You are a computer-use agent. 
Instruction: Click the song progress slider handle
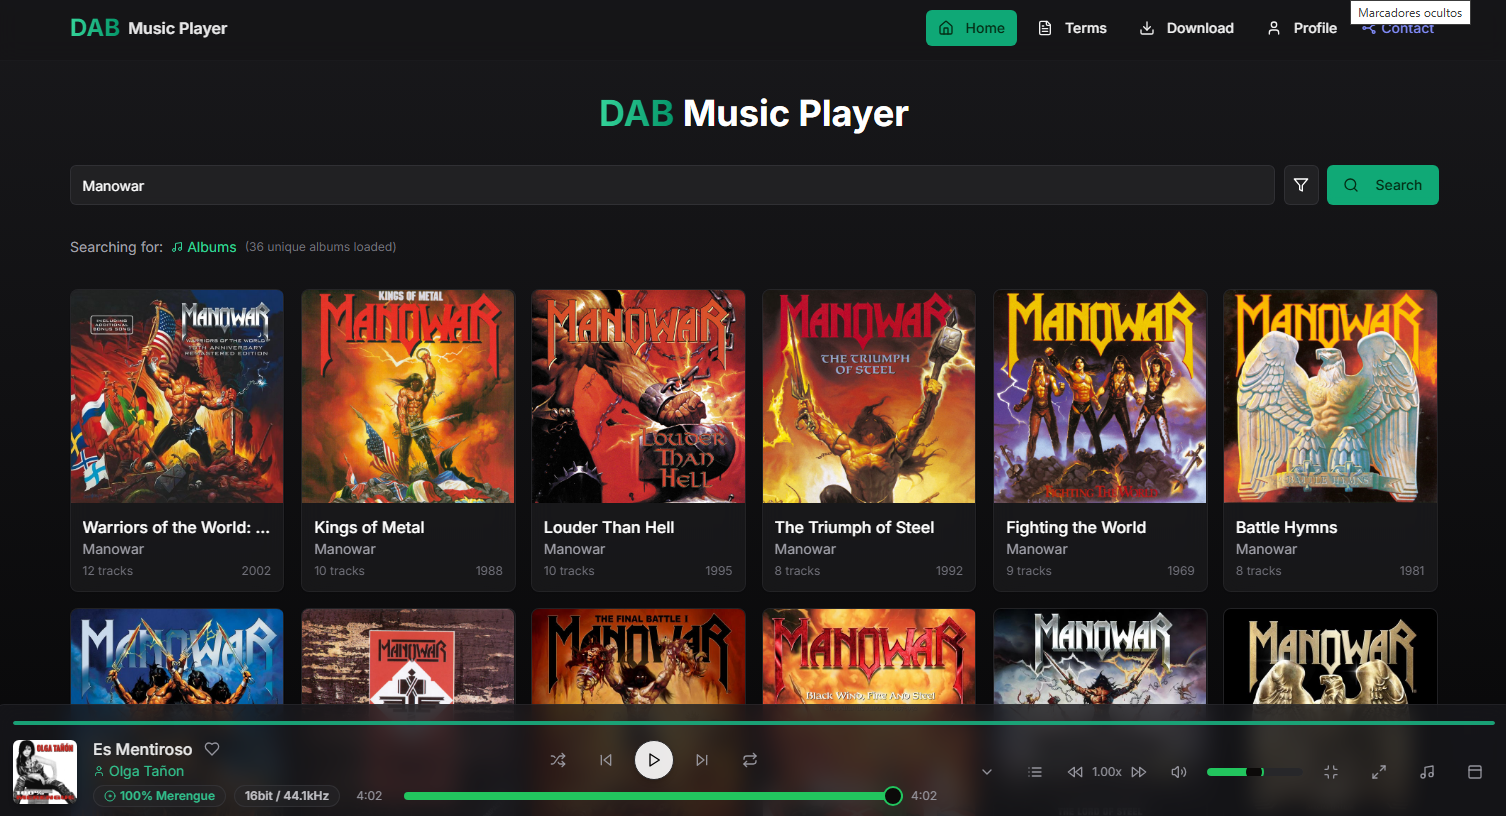(x=893, y=796)
